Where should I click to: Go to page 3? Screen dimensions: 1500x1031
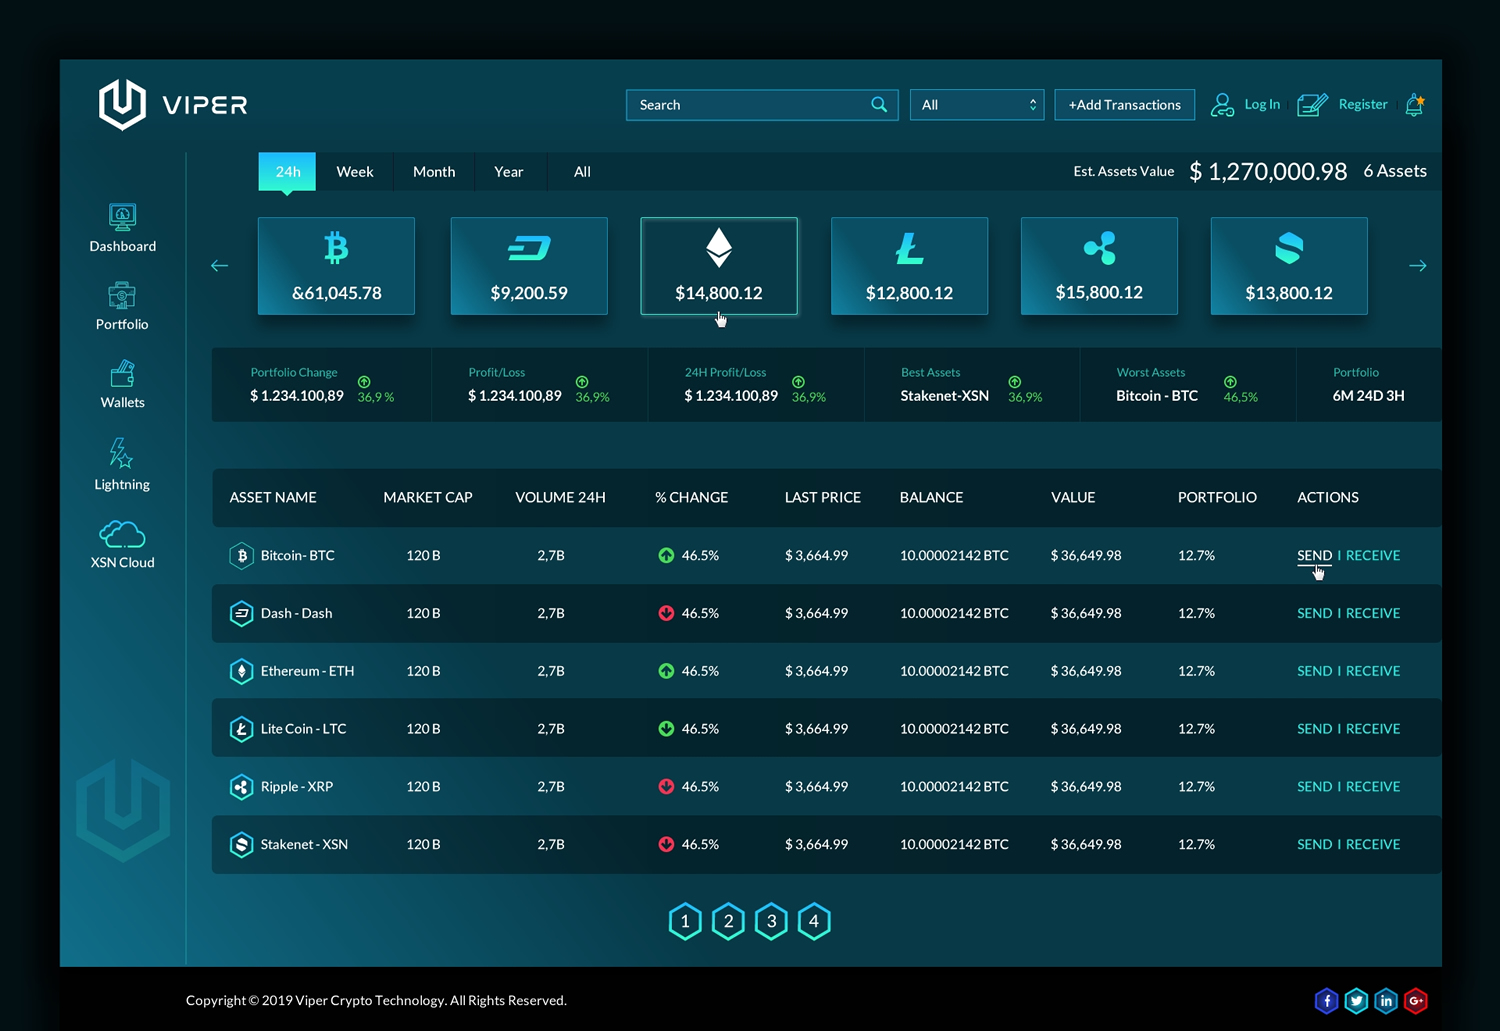pos(771,921)
